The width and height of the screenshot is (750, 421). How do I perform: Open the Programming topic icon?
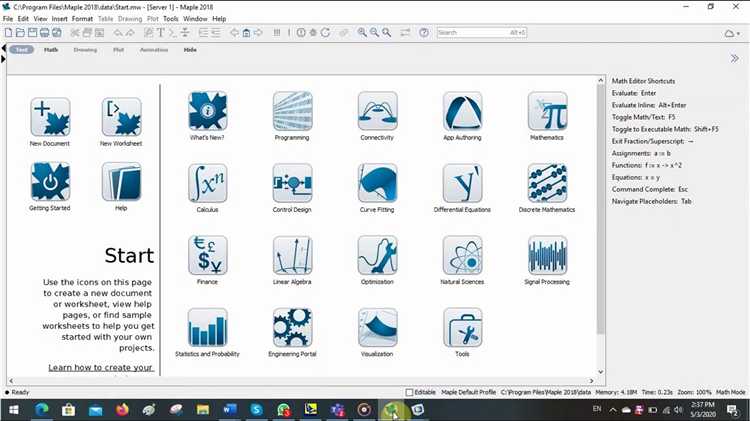292,111
